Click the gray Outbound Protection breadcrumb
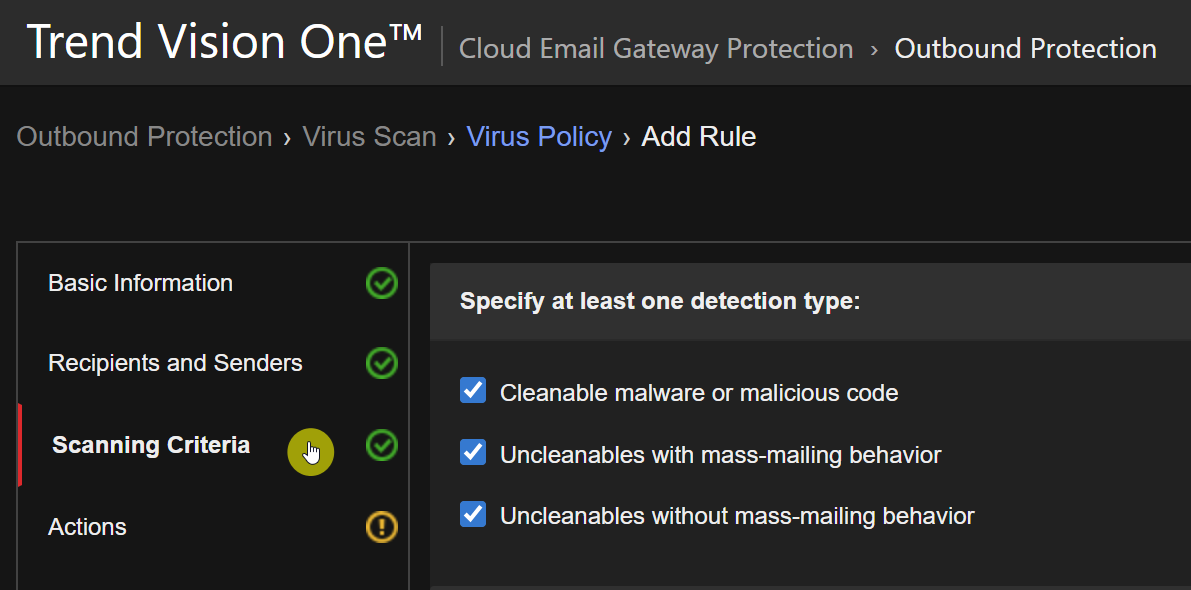Screen dimensions: 1191x590 [144, 137]
